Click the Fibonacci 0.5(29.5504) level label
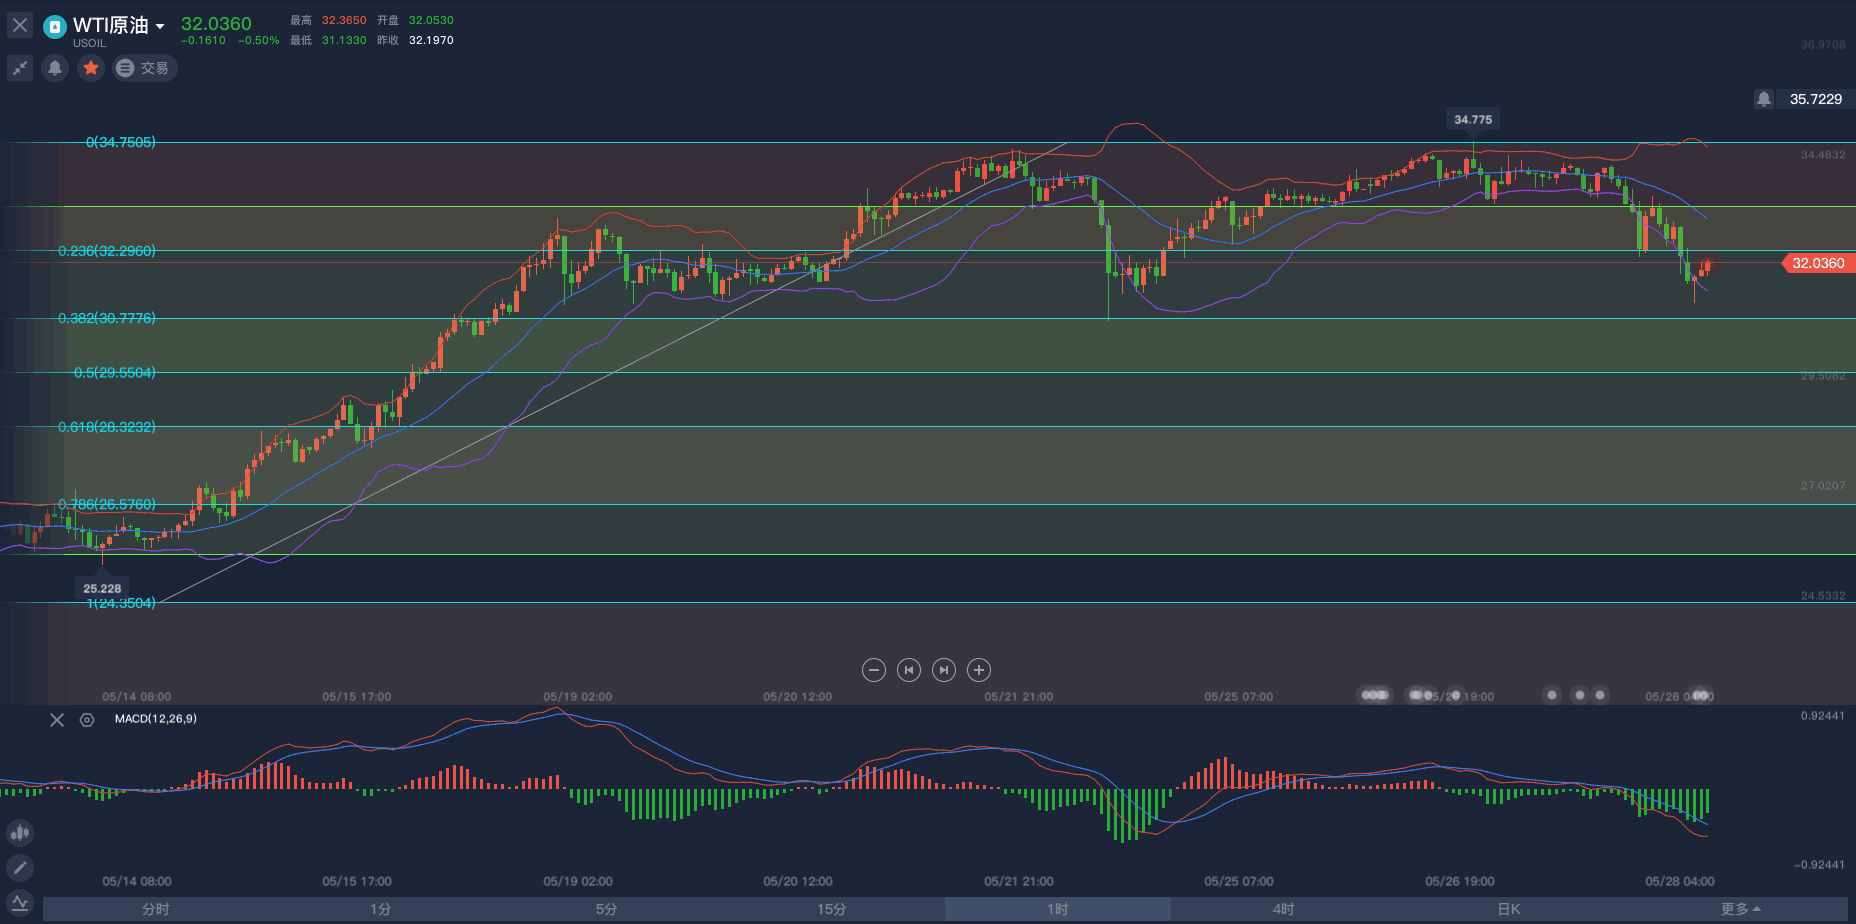This screenshot has width=1856, height=924. (x=115, y=372)
